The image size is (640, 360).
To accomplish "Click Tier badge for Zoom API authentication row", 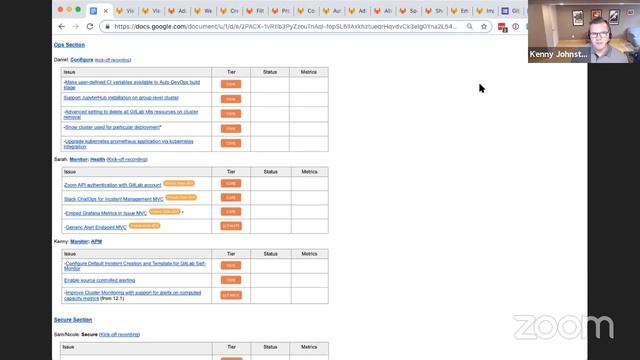I will click(x=231, y=184).
